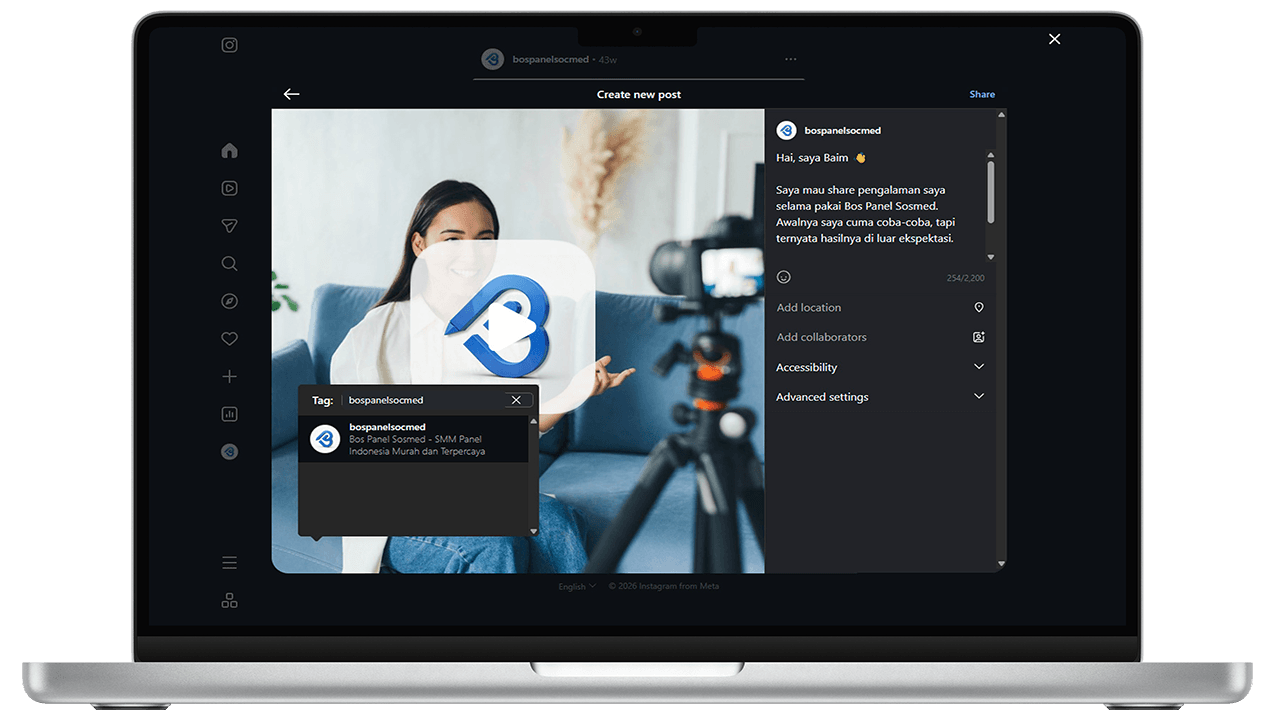Click the Create plus icon in sidebar
Image resolution: width=1275 pixels, height=717 pixels.
click(x=229, y=377)
